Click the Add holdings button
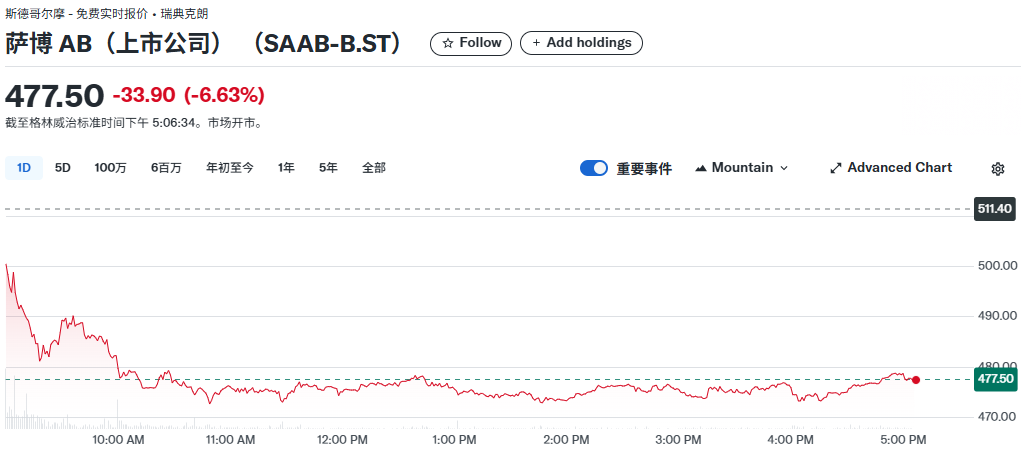The height and width of the screenshot is (451, 1031). click(581, 43)
